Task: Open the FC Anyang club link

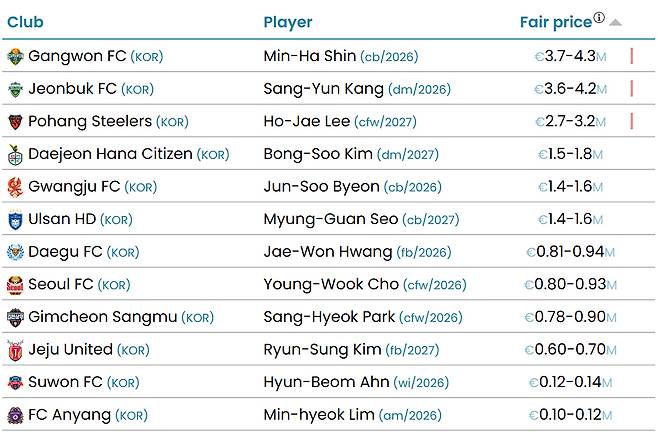Action: [x=70, y=415]
